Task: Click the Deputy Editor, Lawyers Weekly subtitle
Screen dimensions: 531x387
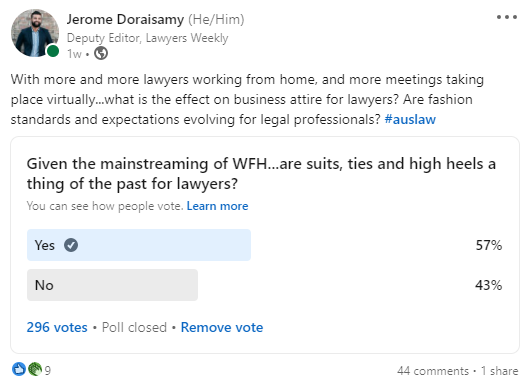Action: [148, 38]
